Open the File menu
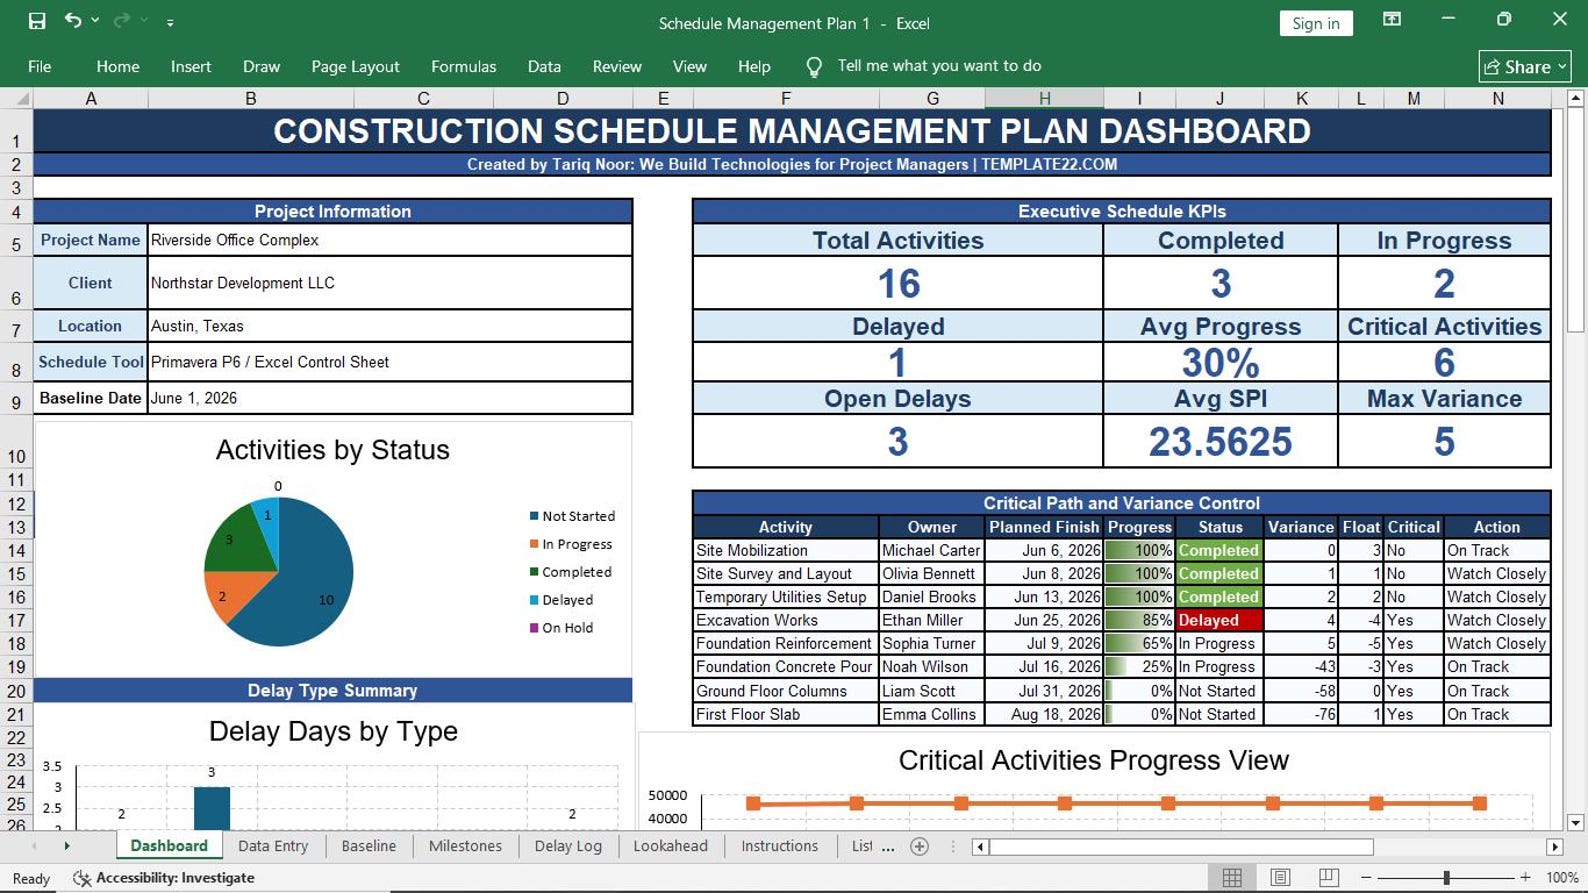 click(40, 66)
